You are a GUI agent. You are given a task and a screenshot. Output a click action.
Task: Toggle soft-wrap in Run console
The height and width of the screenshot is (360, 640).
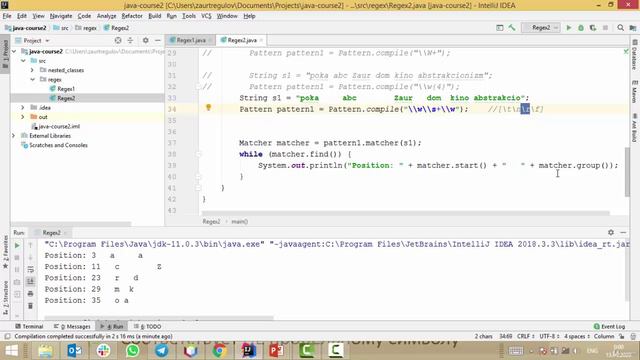pyautogui.click(x=31, y=269)
